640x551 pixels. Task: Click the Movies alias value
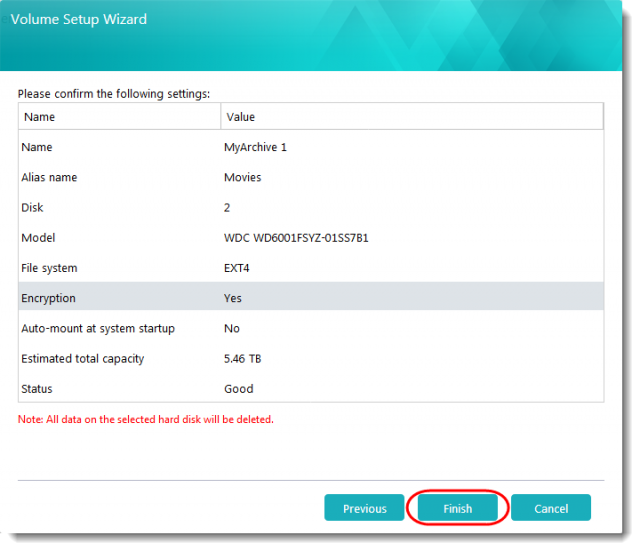[x=243, y=178]
